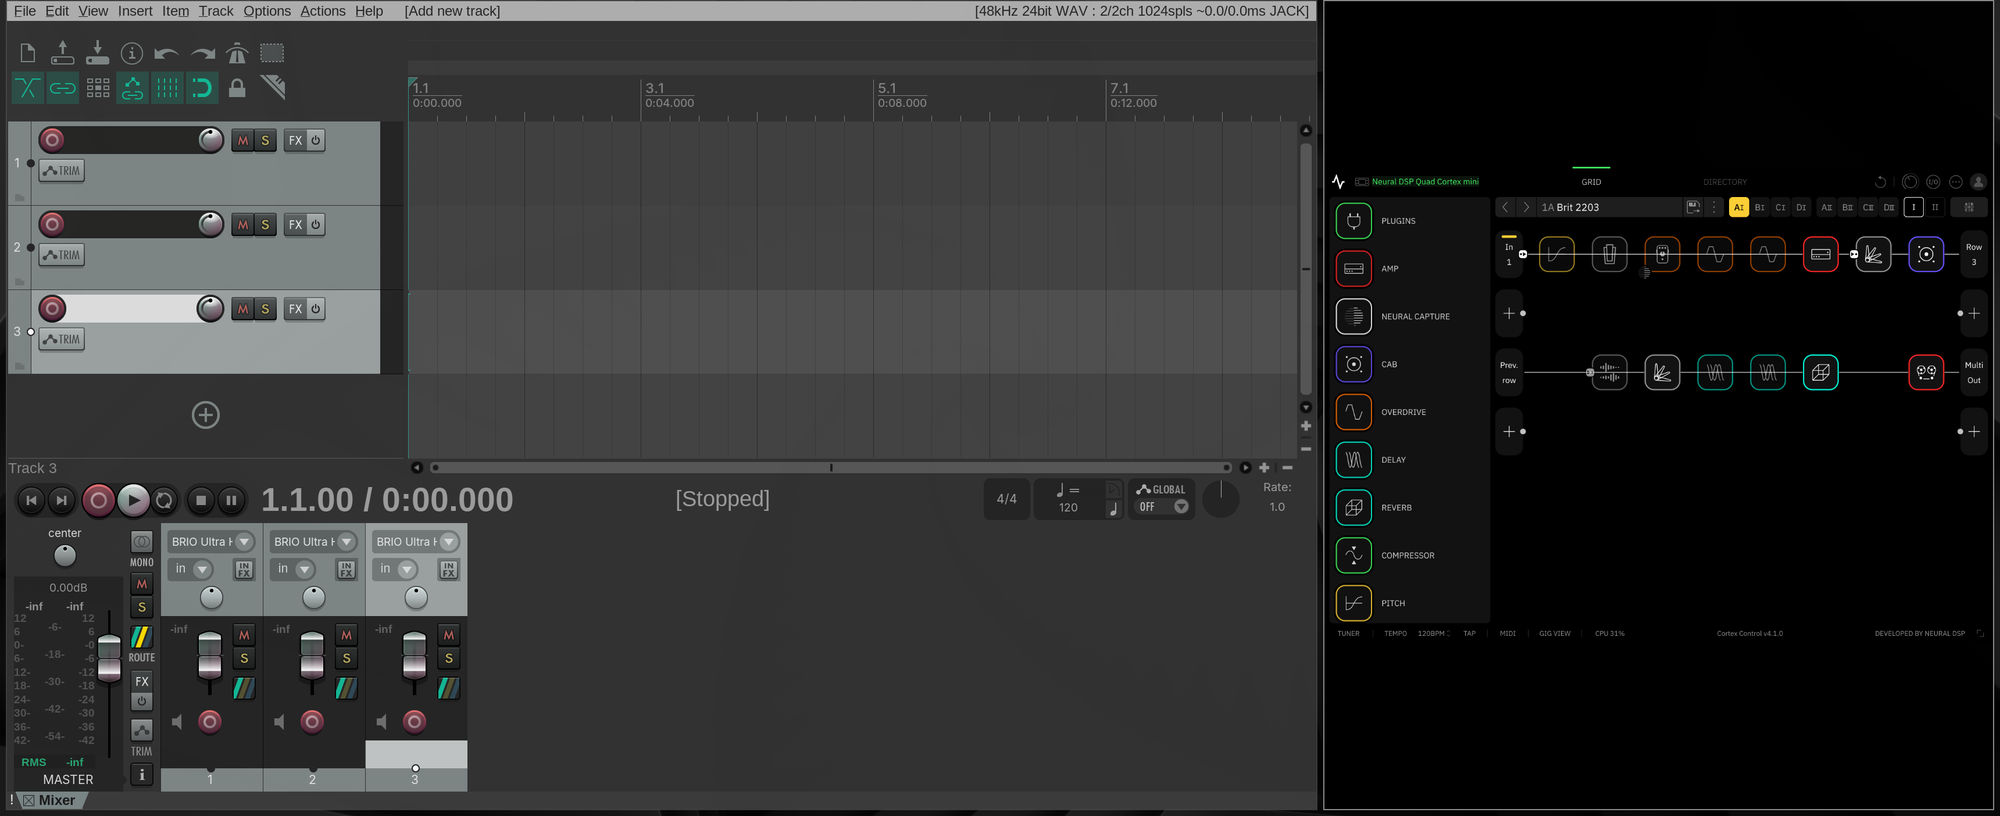Click TAP tempo in Cortex footer

pos(1469,633)
